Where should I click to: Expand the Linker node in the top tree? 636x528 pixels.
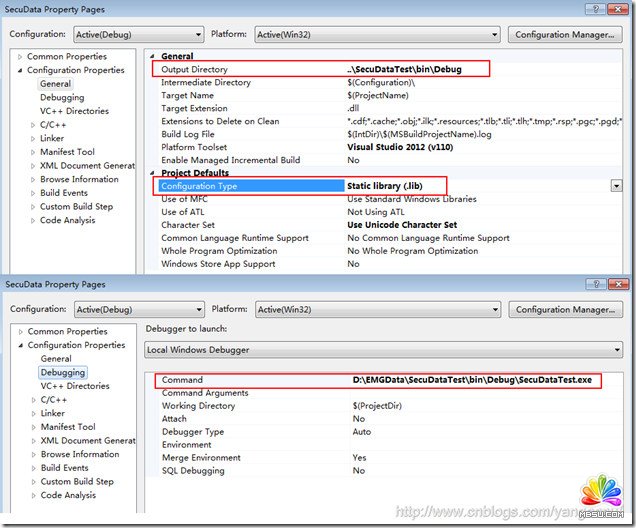pos(33,138)
